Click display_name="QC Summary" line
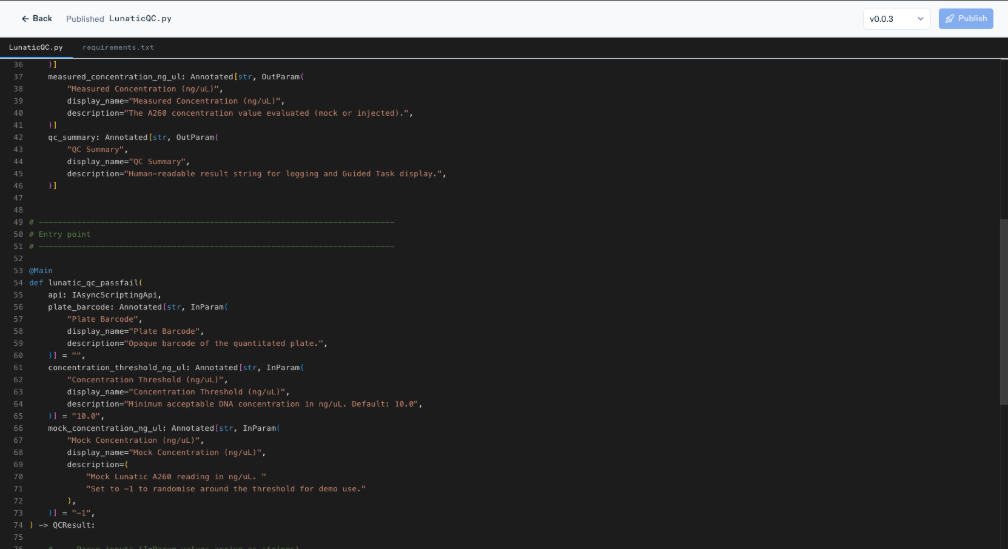The image size is (1008, 549). [129, 161]
